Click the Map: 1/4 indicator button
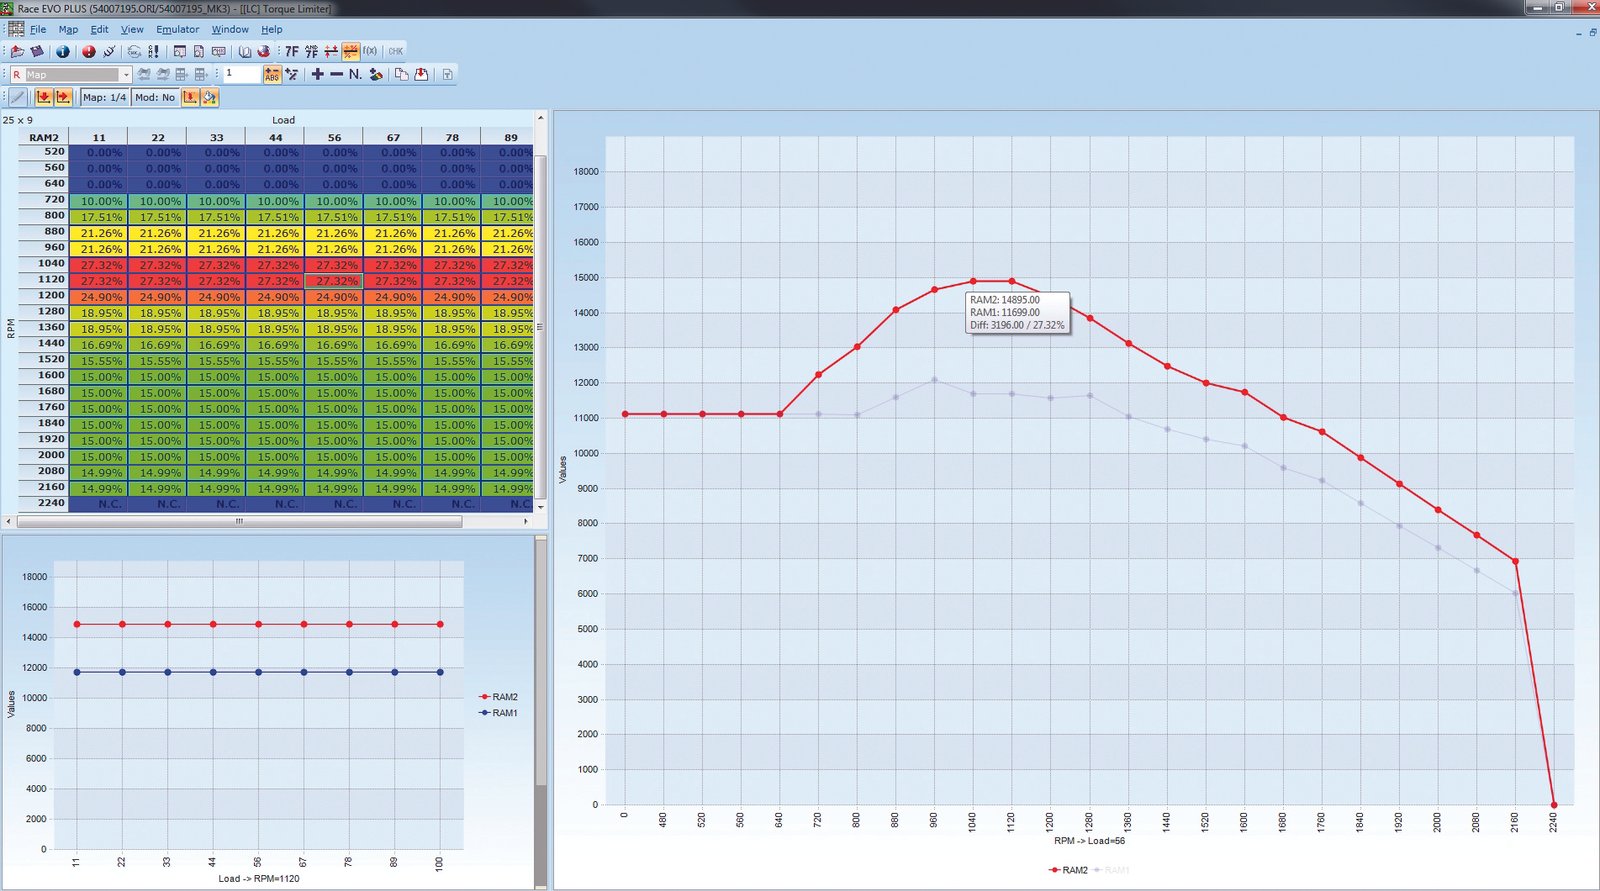The height and width of the screenshot is (891, 1600). [x=104, y=97]
